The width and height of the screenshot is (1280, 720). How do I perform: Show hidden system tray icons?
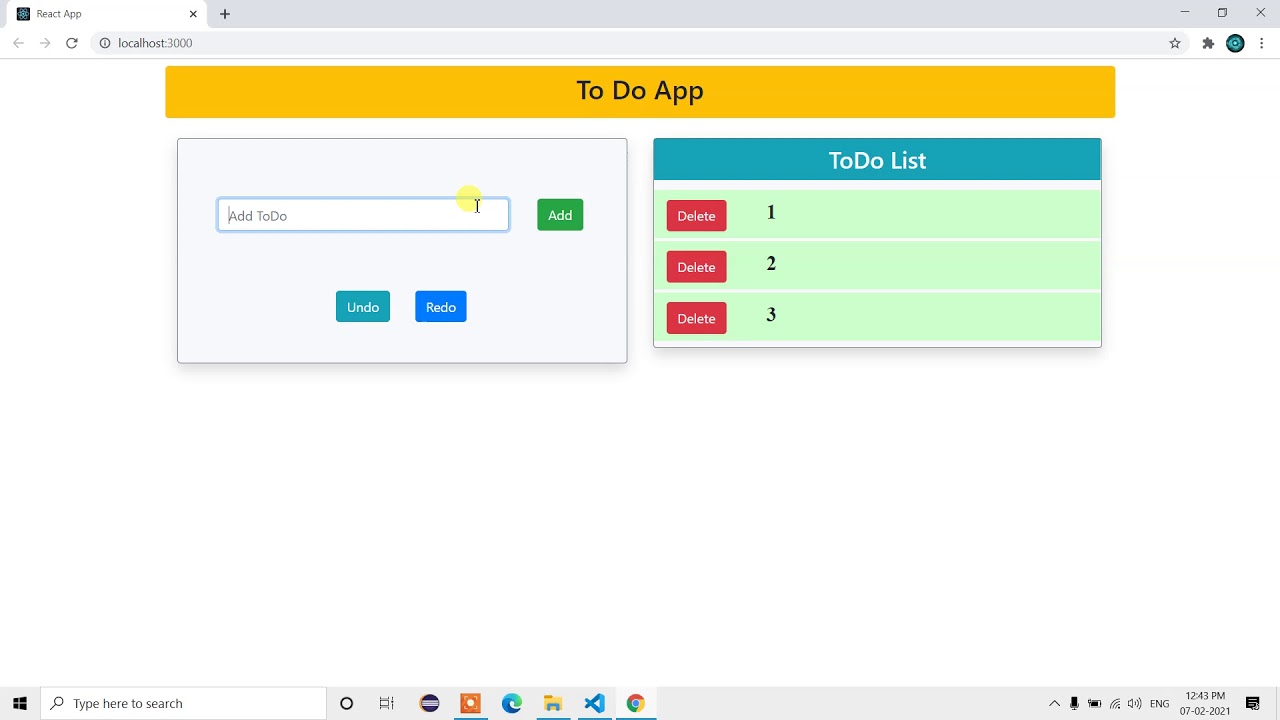click(1054, 703)
